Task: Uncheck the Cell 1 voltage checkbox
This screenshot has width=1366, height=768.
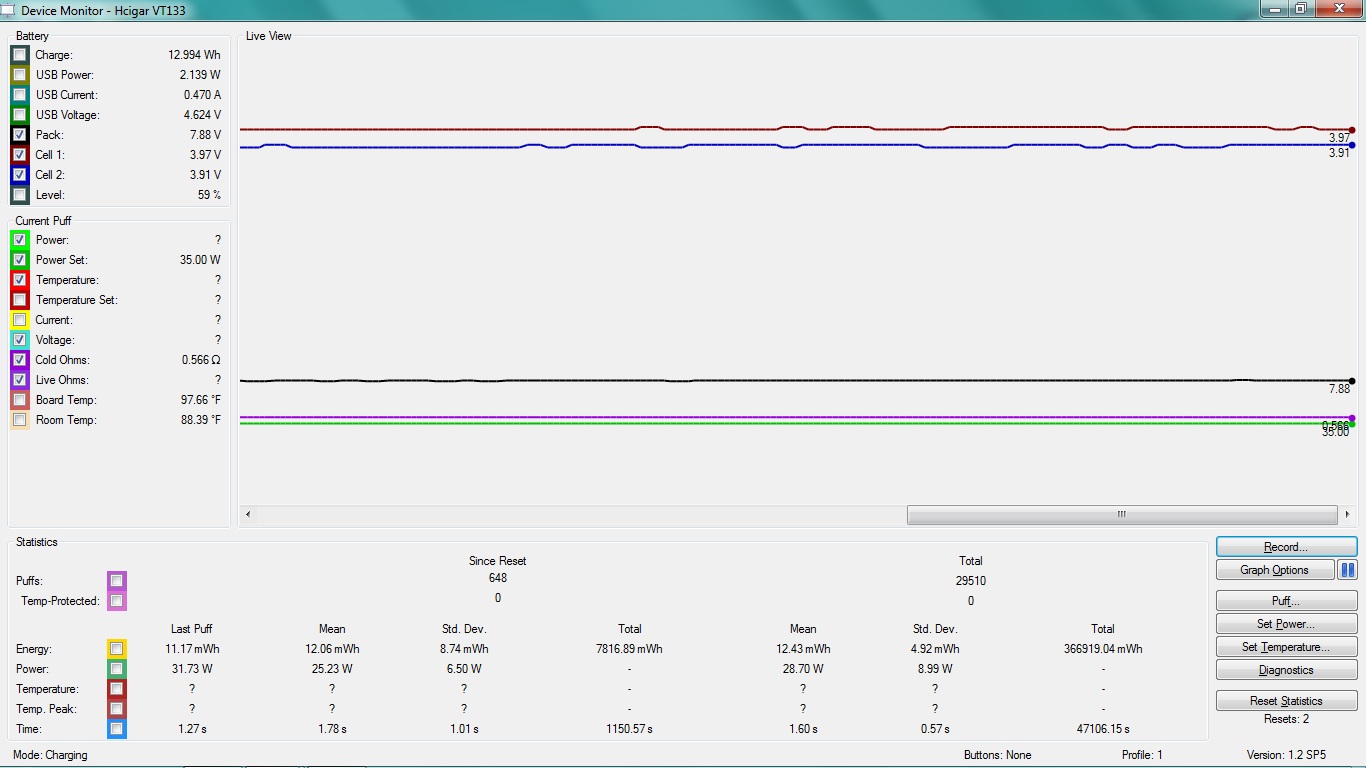Action: coord(20,155)
